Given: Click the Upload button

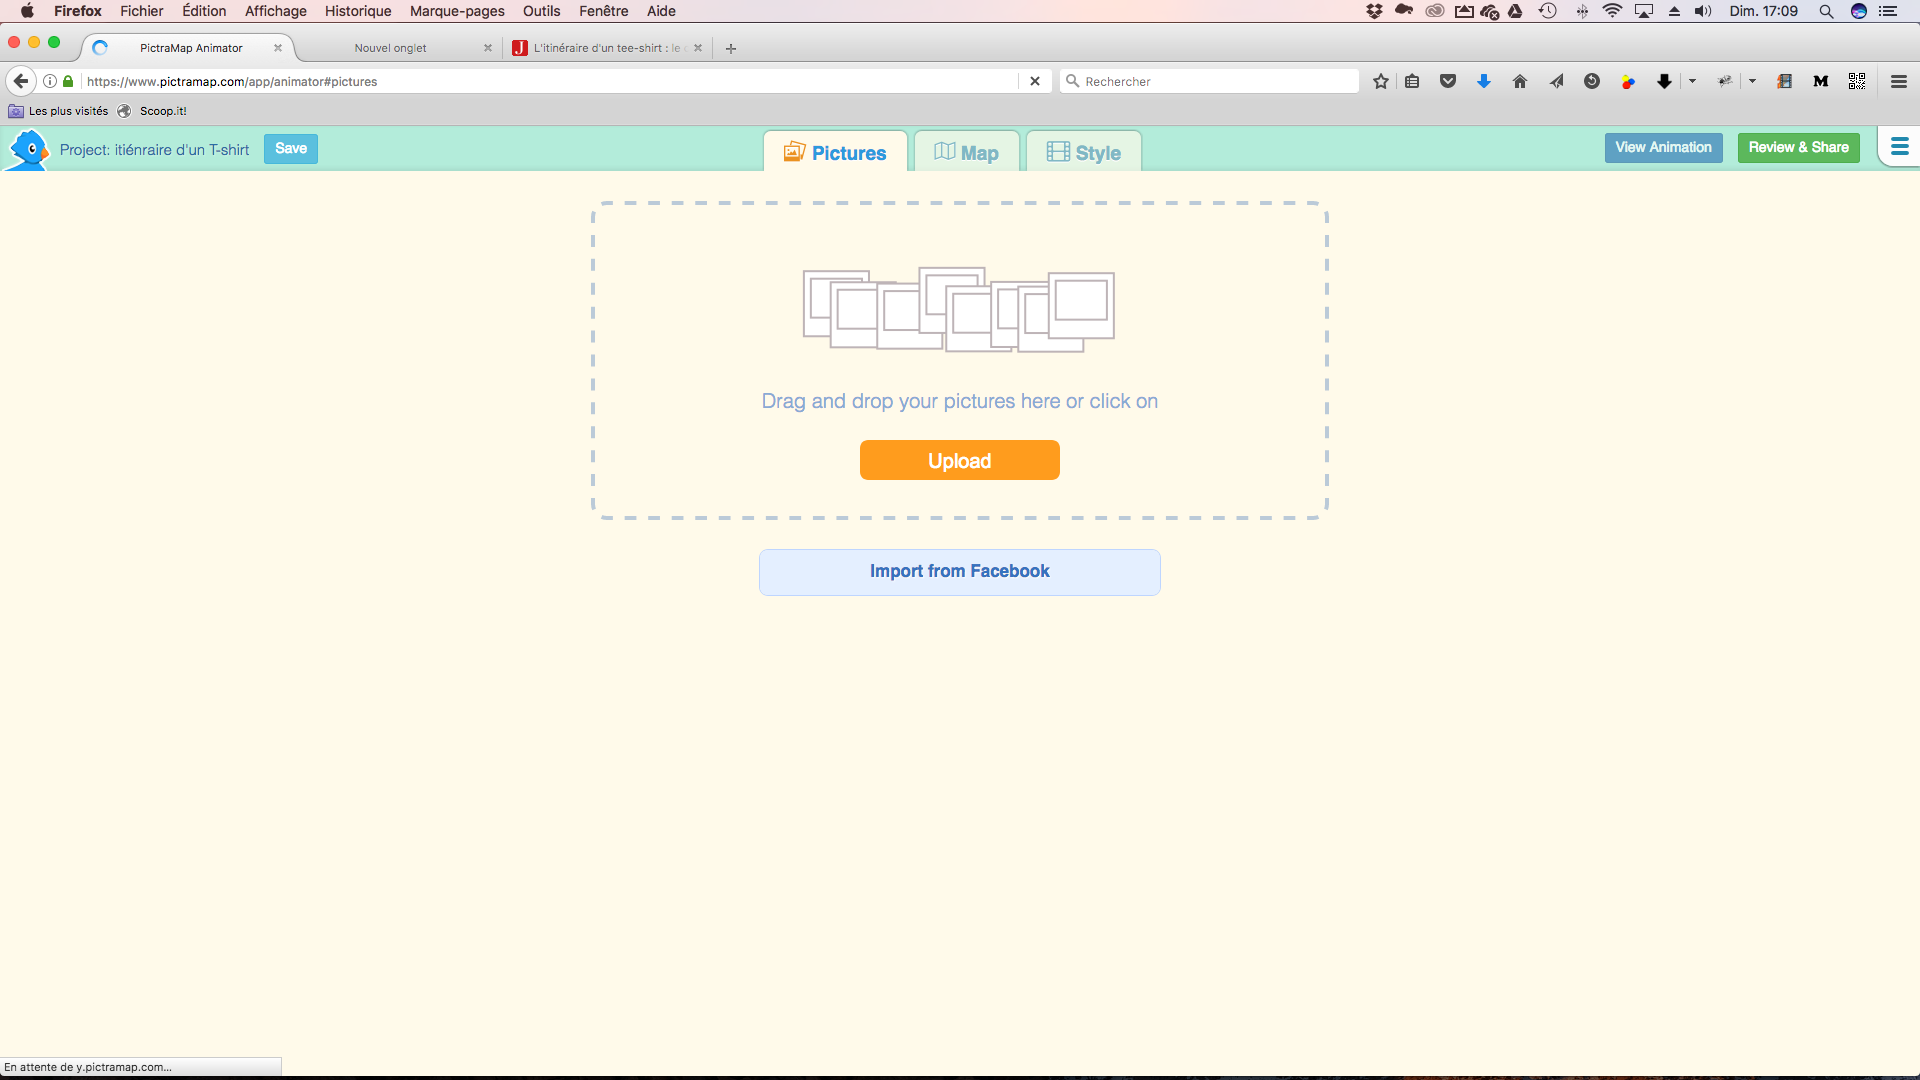Looking at the screenshot, I should 960,460.
